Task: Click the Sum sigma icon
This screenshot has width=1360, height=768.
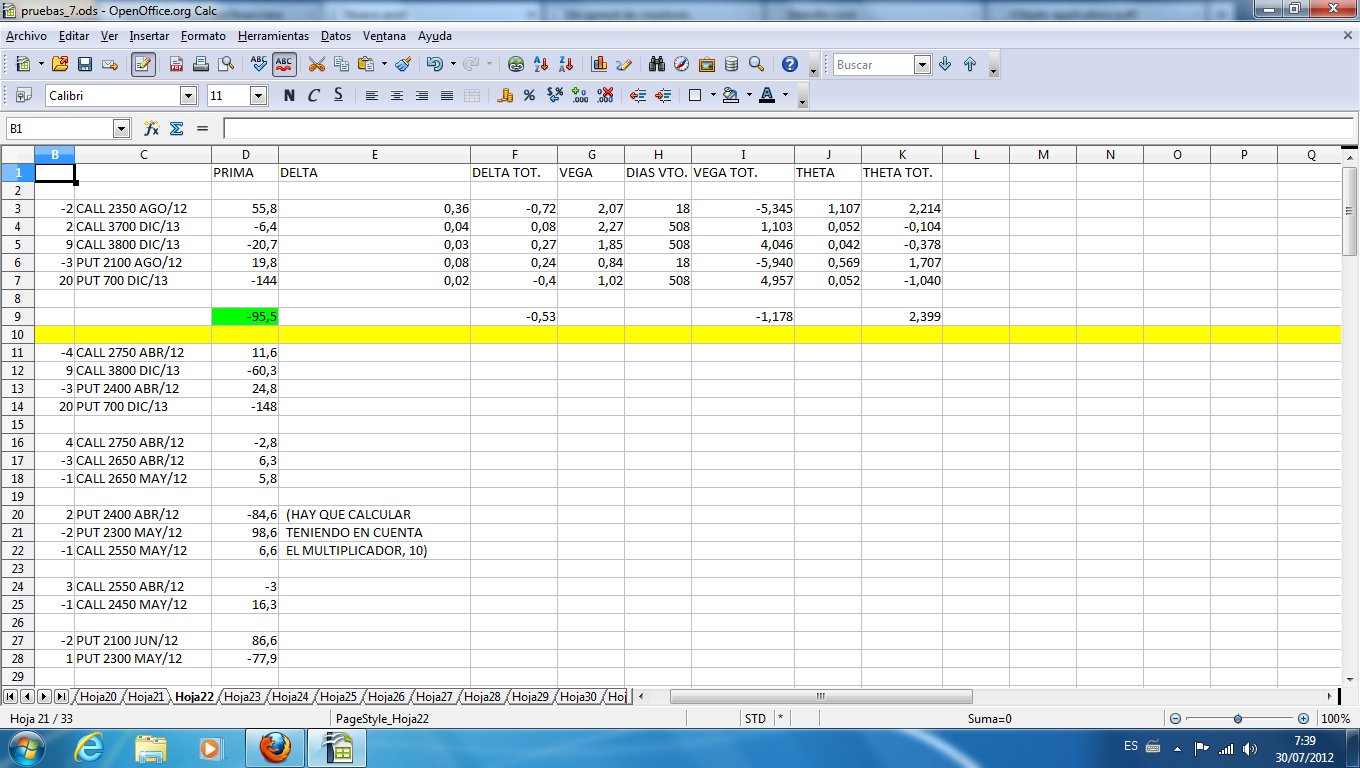Action: click(x=177, y=129)
